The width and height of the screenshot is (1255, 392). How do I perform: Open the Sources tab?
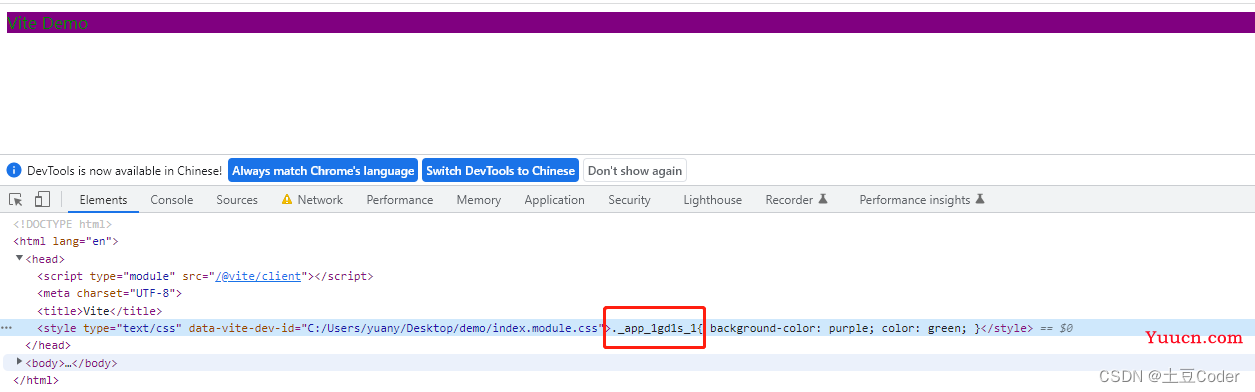tap(237, 200)
